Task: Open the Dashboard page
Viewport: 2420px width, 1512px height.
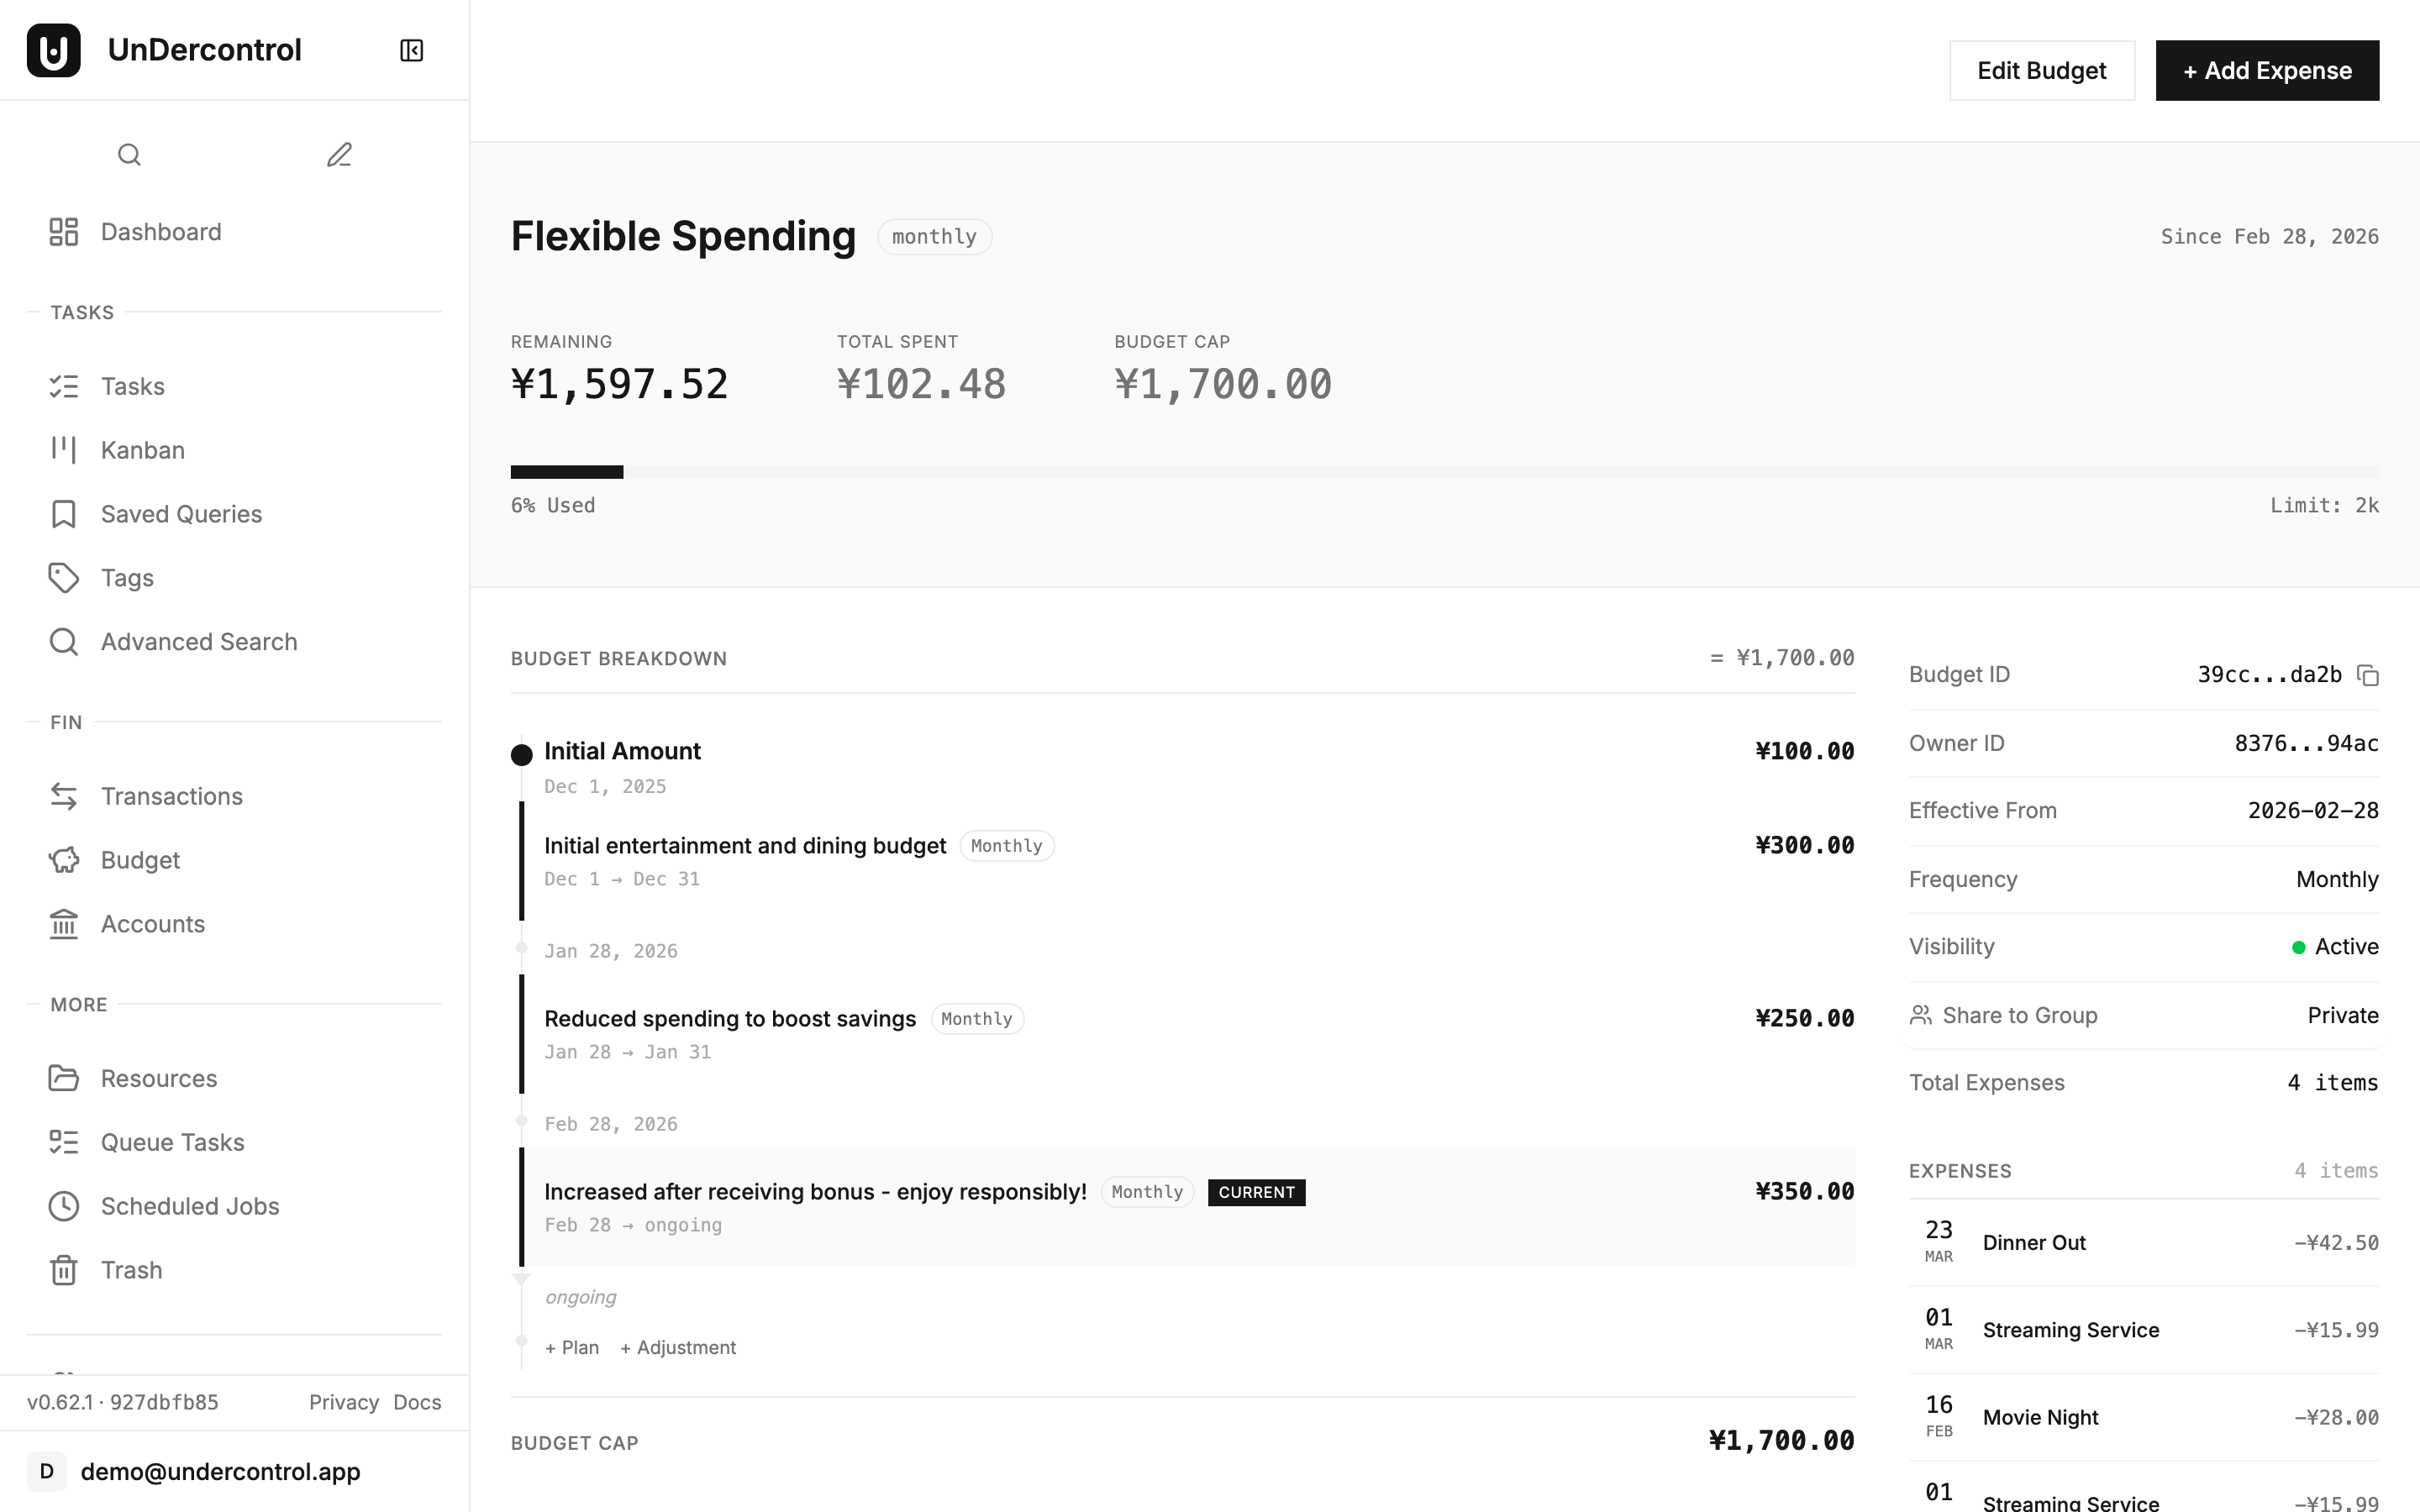Action: (x=160, y=232)
